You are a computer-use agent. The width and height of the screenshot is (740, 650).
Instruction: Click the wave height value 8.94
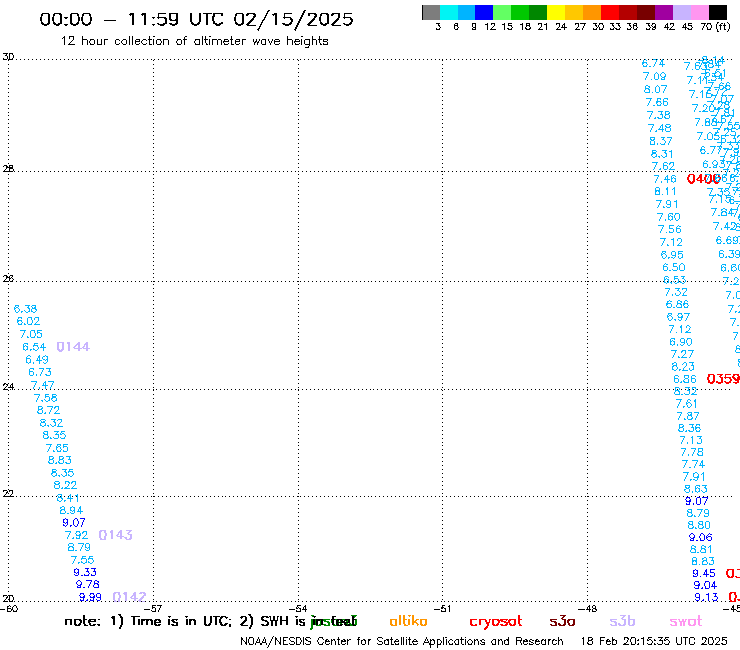click(x=71, y=510)
